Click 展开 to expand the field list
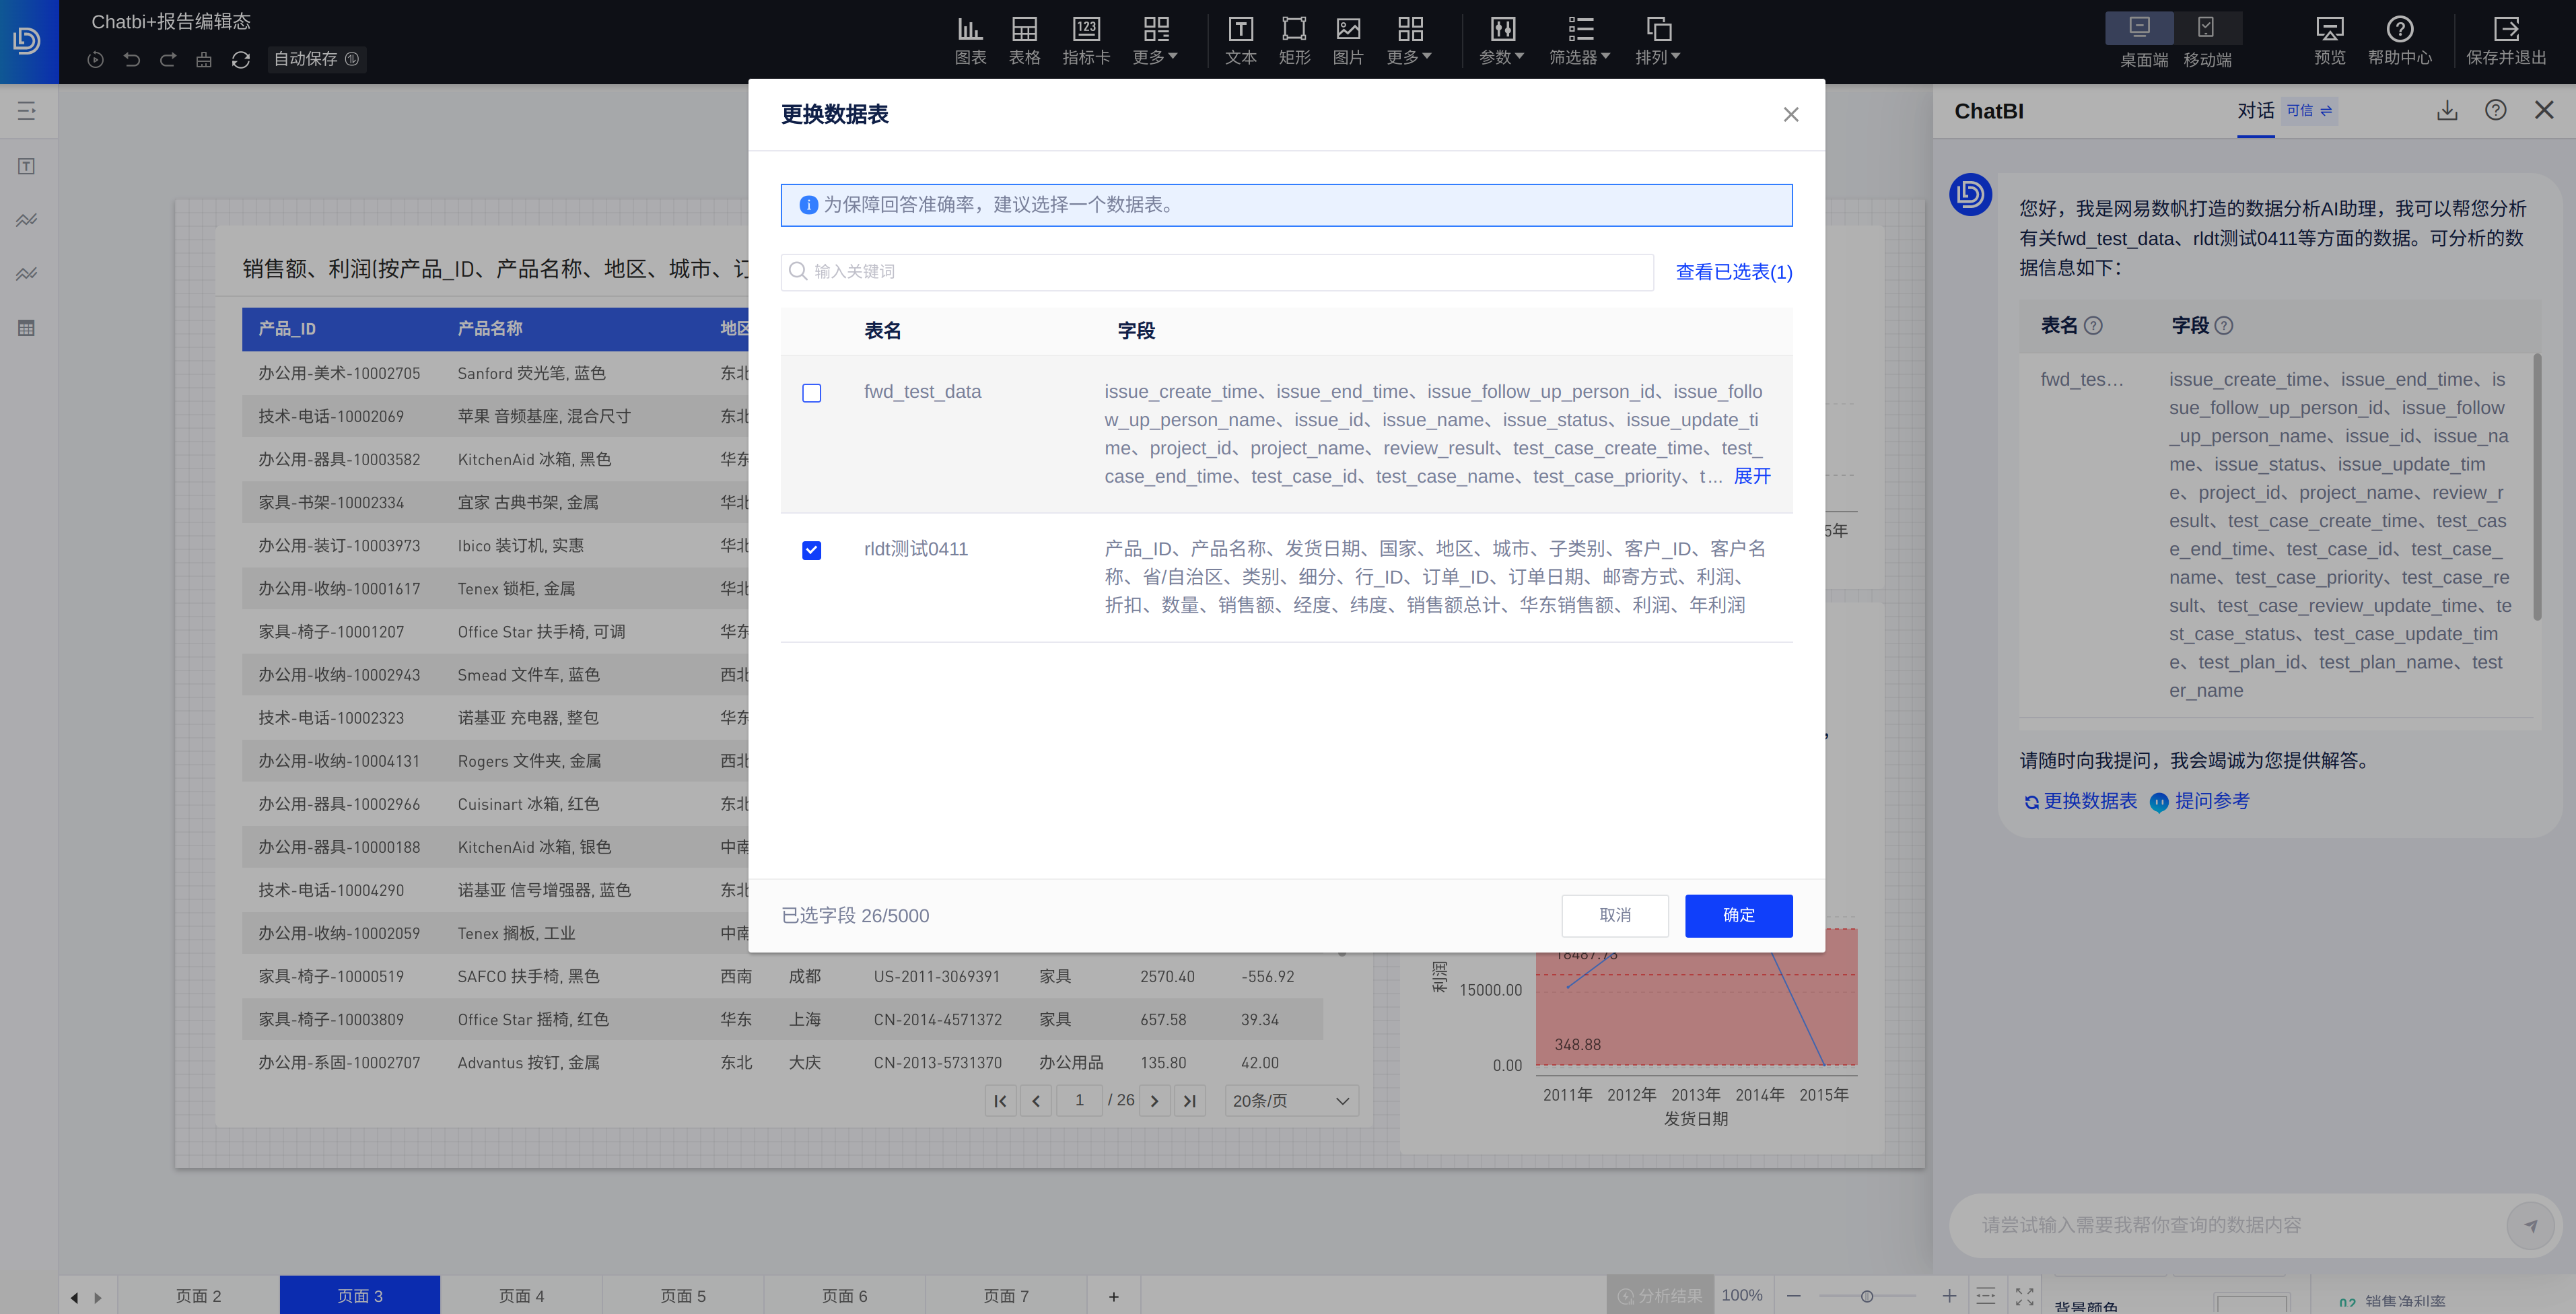The image size is (2576, 1314). coord(1751,476)
